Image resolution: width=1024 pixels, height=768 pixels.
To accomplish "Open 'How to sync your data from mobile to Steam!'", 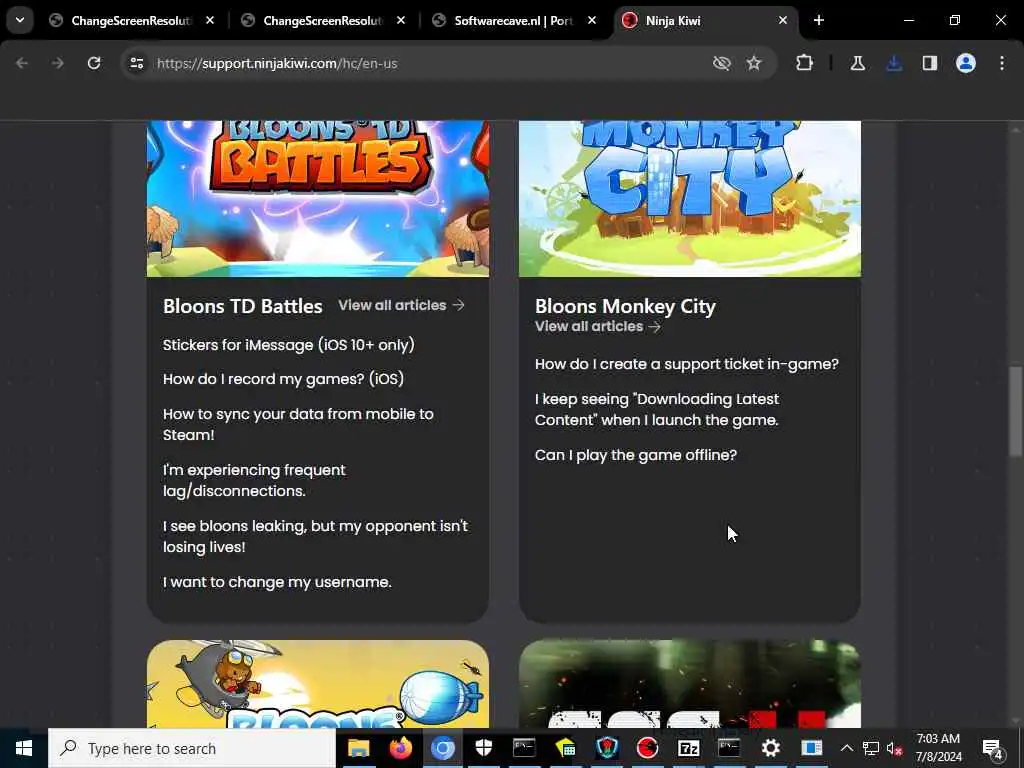I will [x=298, y=424].
